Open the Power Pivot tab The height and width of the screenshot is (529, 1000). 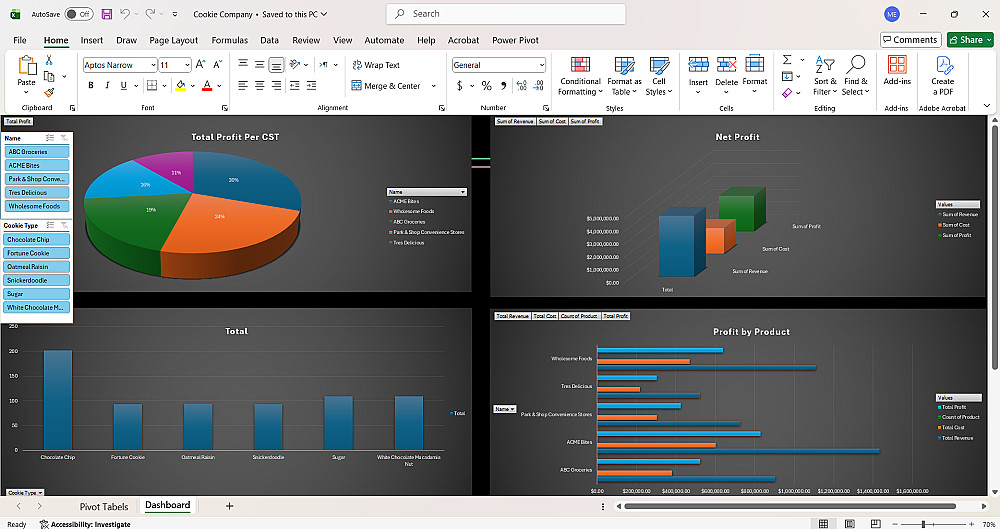coord(515,40)
